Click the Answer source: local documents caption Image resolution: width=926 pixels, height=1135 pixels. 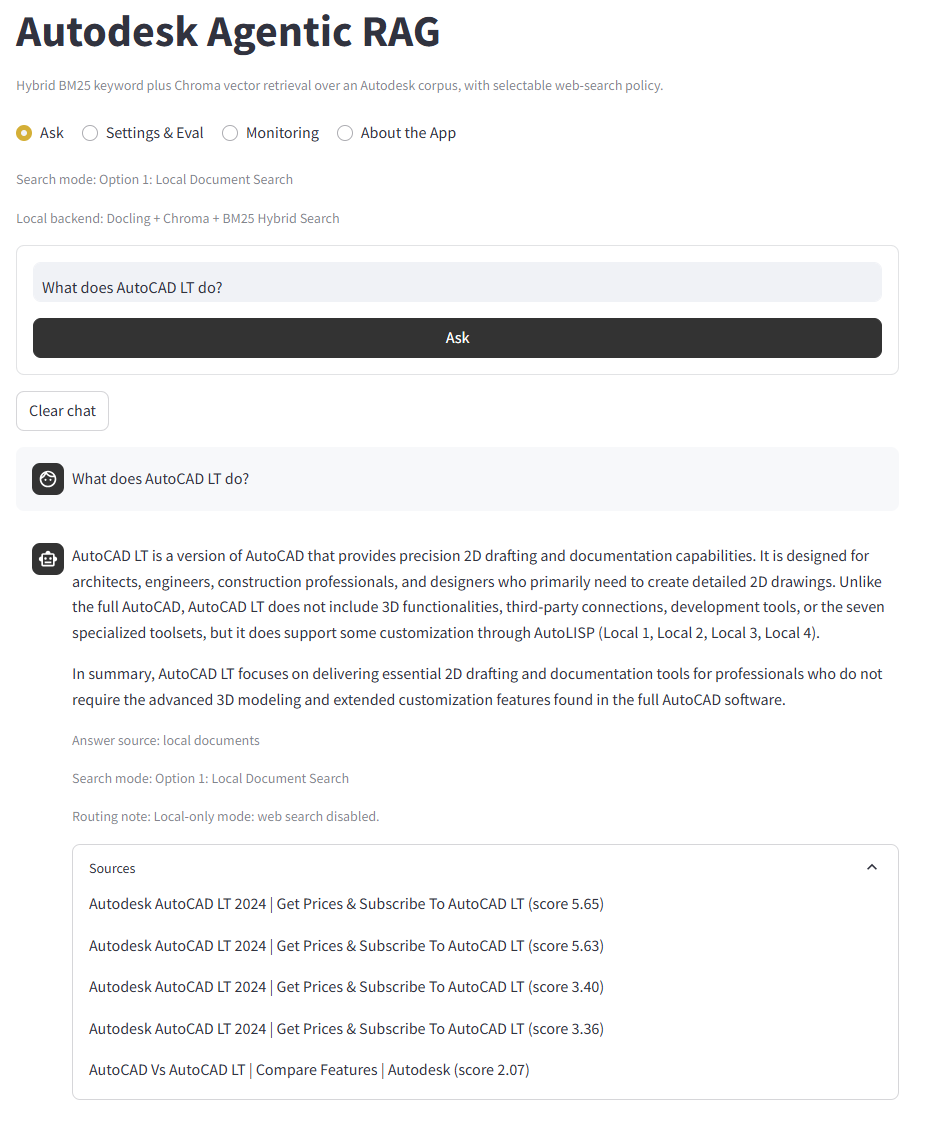pyautogui.click(x=166, y=741)
